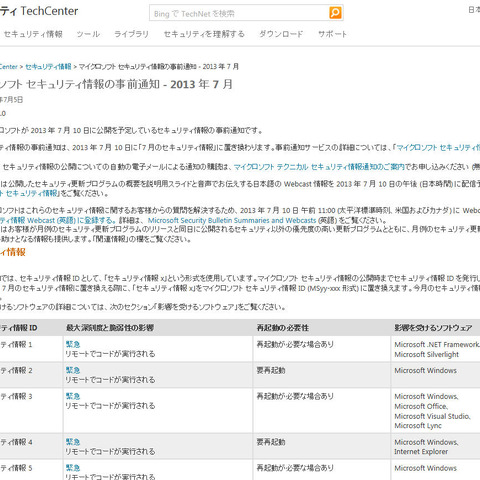Viewport: 480px width, 480px height.
Task: Open the ツール navigation menu
Action: point(88,34)
